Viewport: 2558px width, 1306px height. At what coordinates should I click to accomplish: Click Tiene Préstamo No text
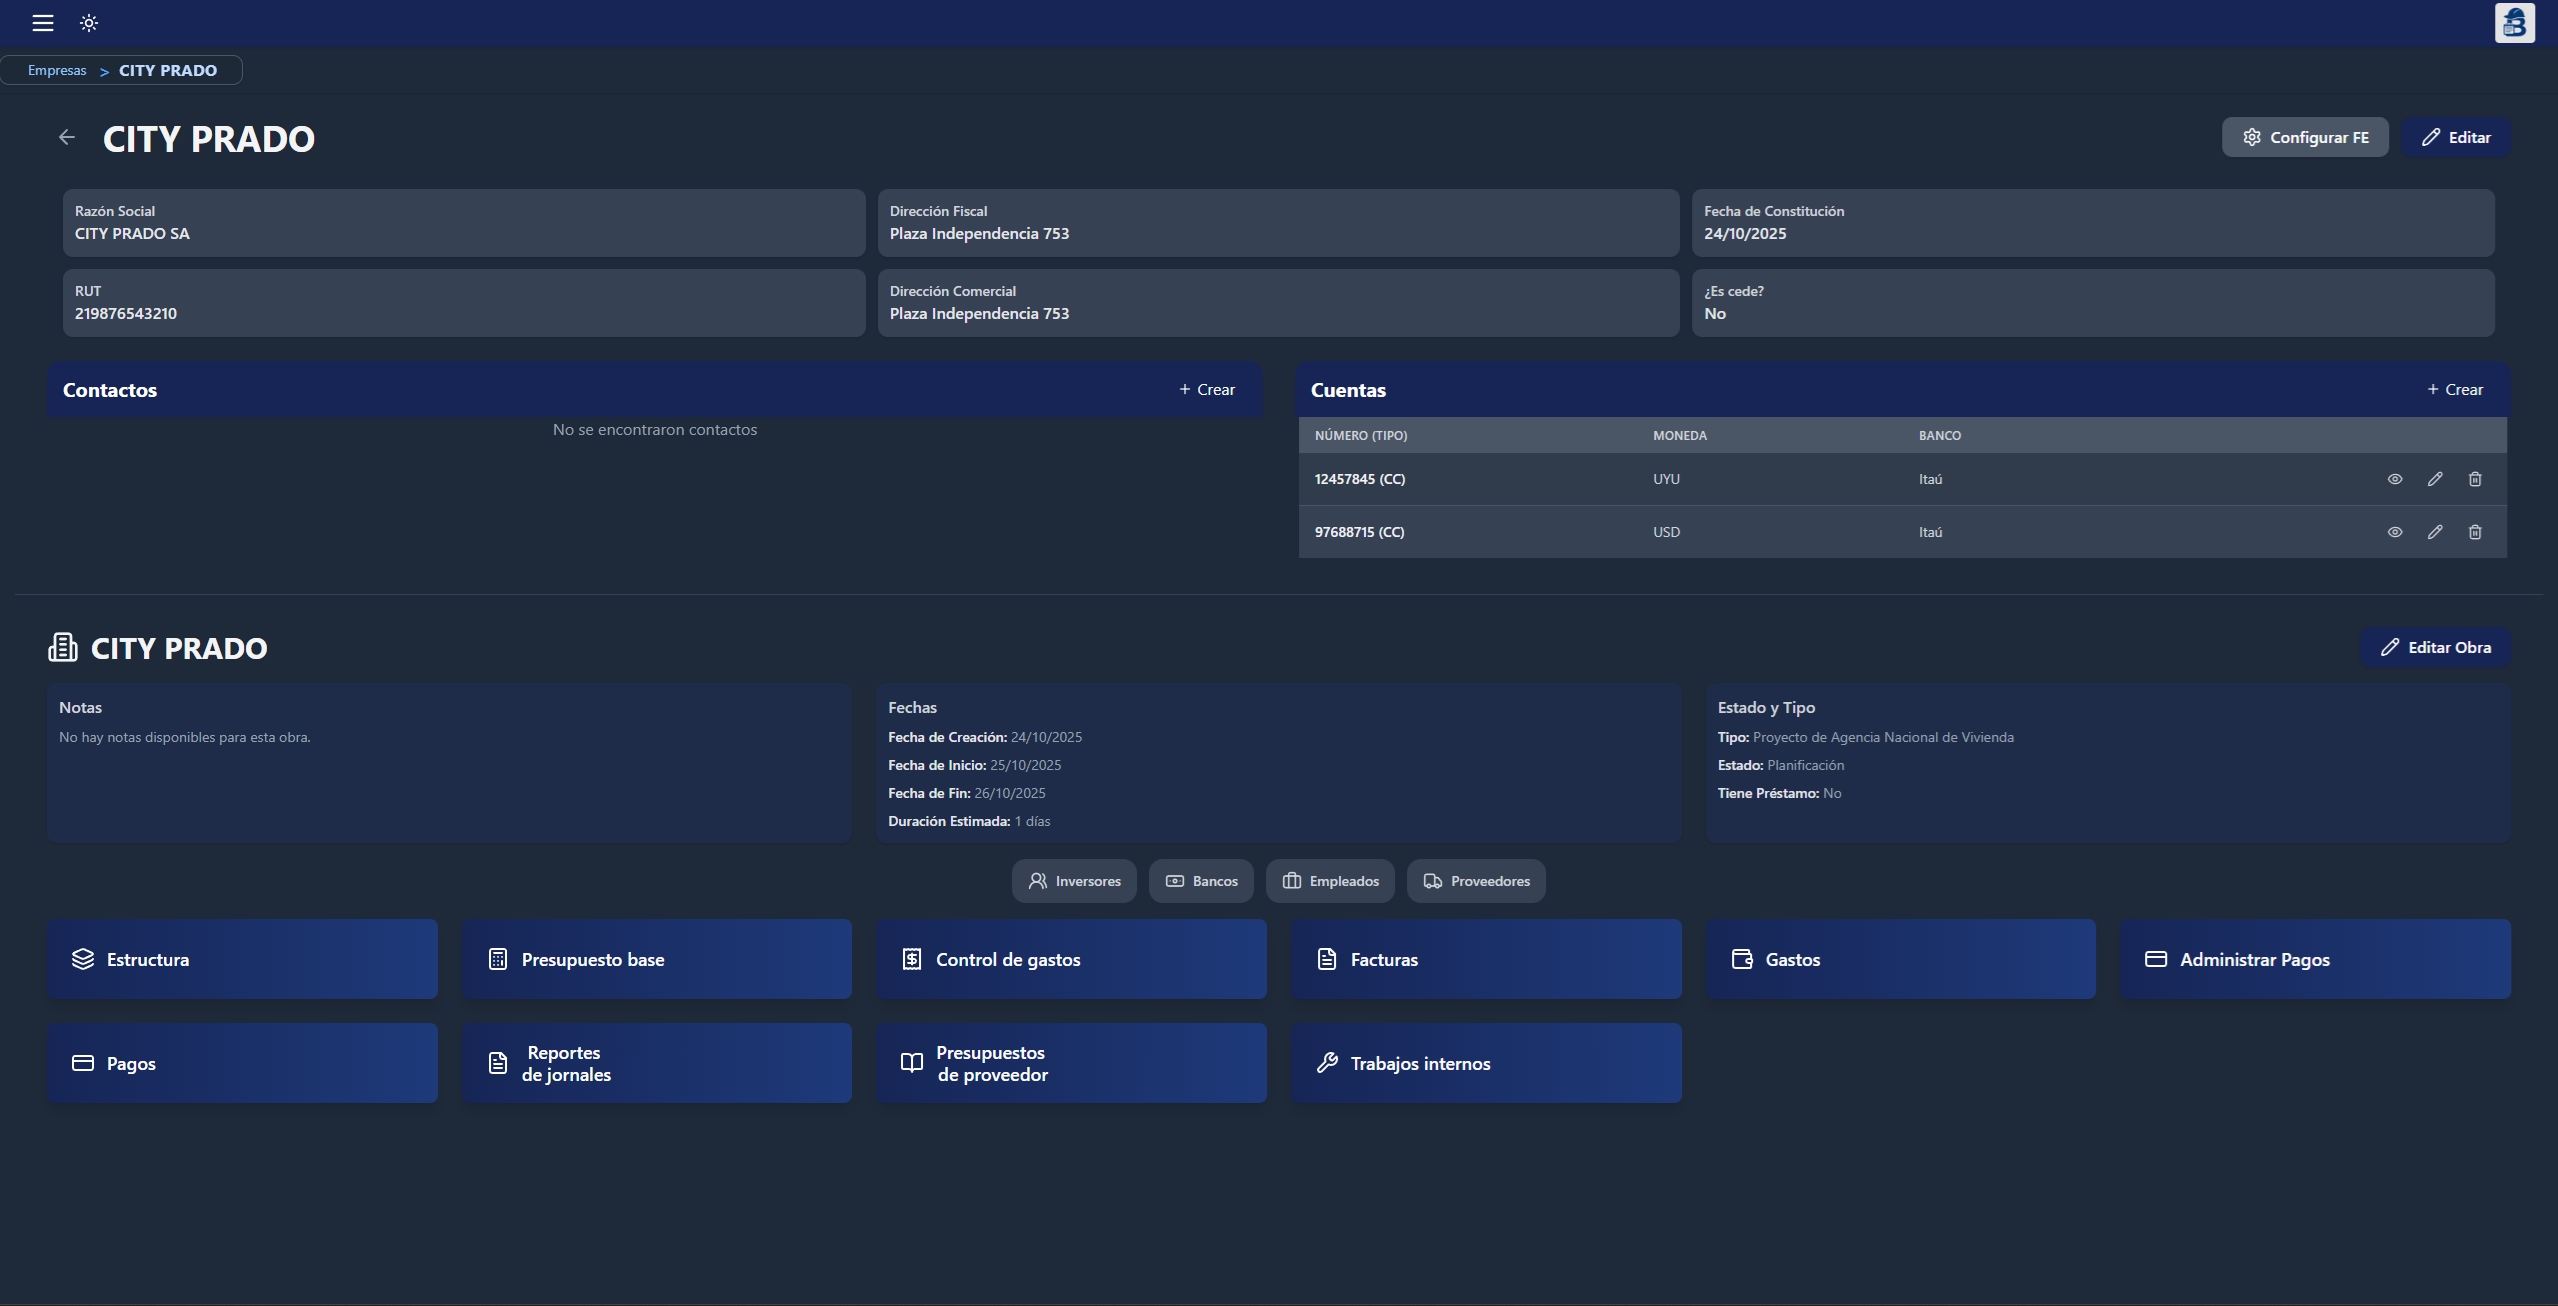click(1779, 793)
